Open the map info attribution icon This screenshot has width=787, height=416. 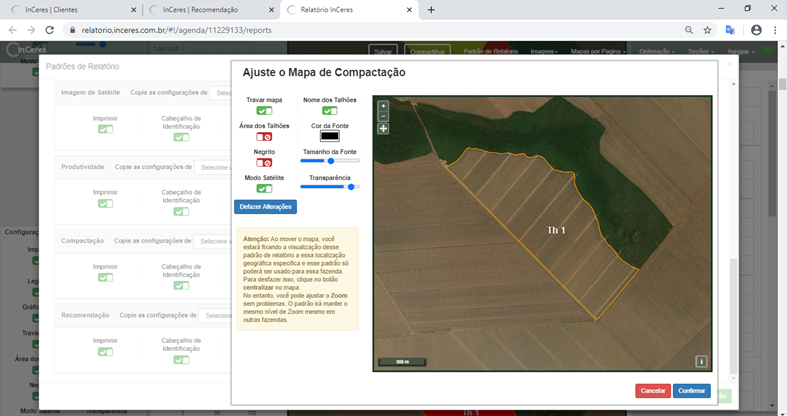coord(701,361)
